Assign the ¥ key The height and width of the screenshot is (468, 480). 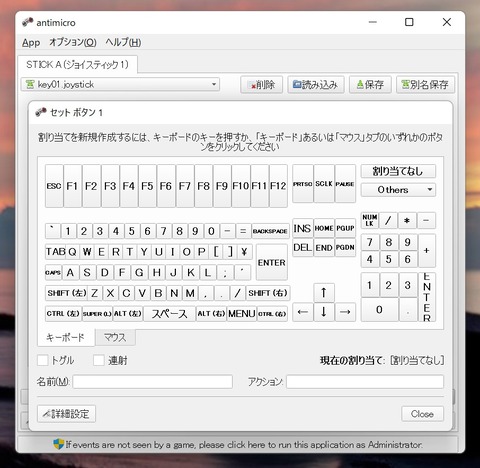[x=244, y=252]
